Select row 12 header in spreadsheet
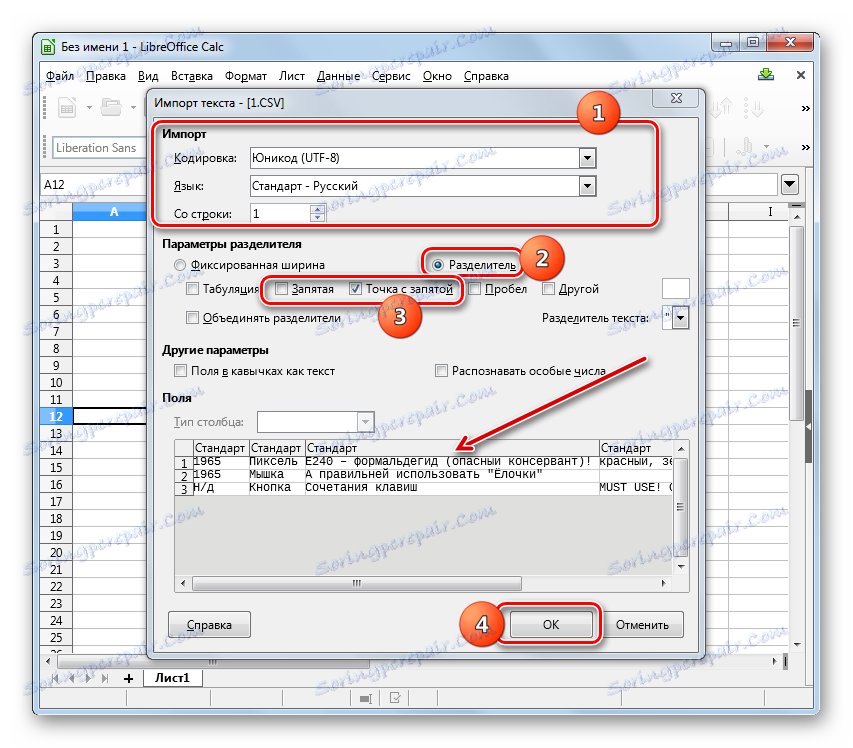This screenshot has height=748, width=853. point(56,416)
